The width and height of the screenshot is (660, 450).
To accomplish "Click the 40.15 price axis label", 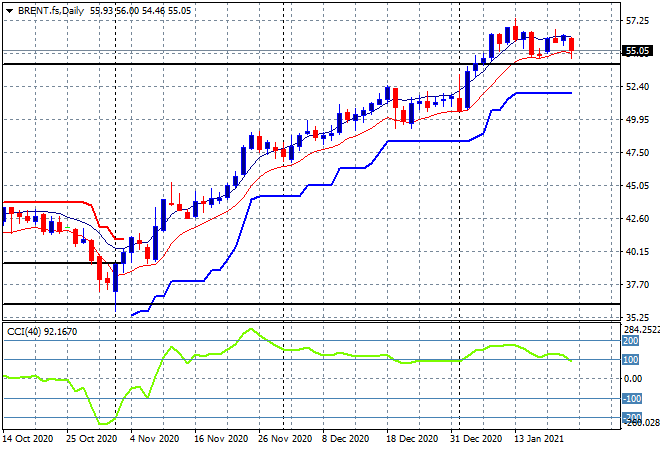I will 637,252.
